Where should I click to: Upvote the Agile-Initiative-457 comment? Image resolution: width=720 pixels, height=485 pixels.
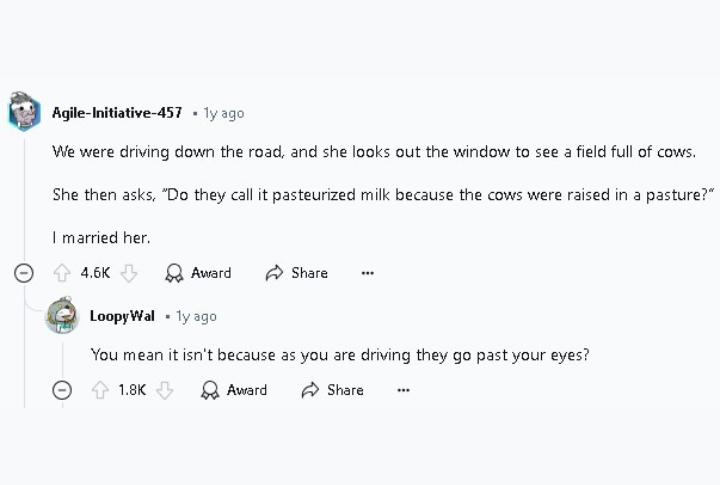pyautogui.click(x=62, y=273)
